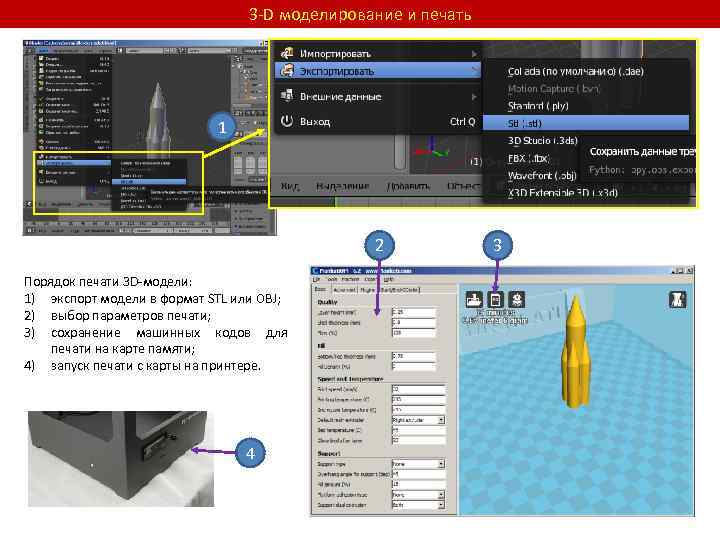Click the Импортировать menu icon
720x540 pixels.
[x=287, y=53]
